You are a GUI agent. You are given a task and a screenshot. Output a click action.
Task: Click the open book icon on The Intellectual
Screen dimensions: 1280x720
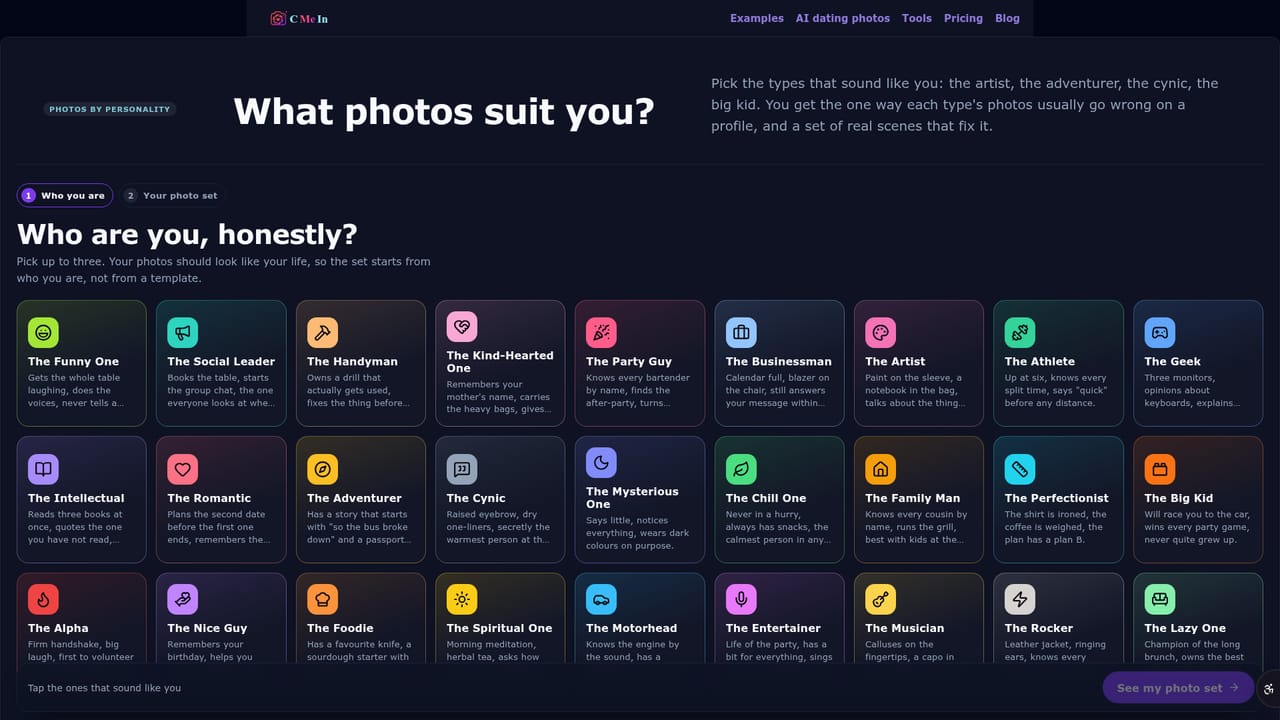click(43, 469)
